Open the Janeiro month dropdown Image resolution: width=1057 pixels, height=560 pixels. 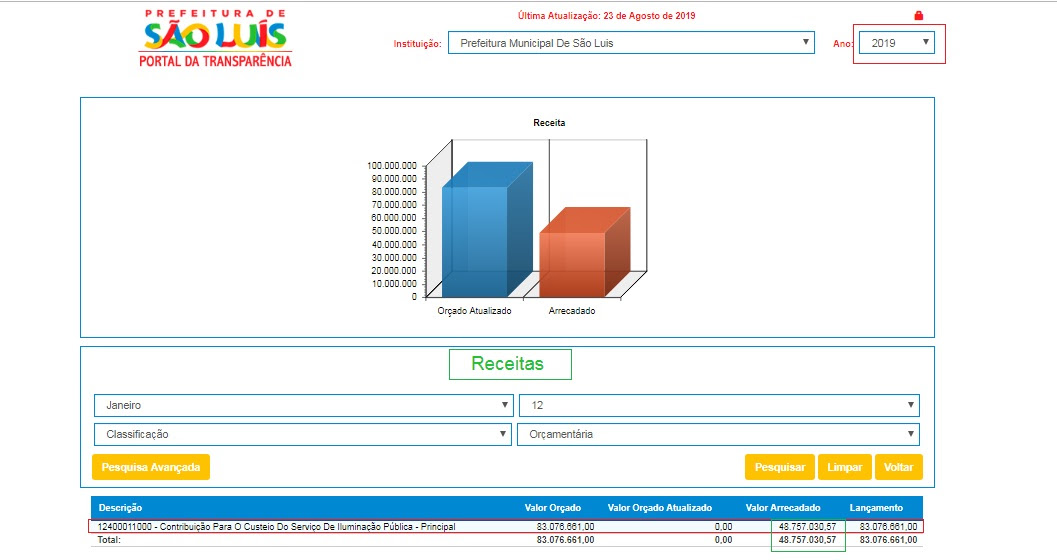pyautogui.click(x=303, y=405)
